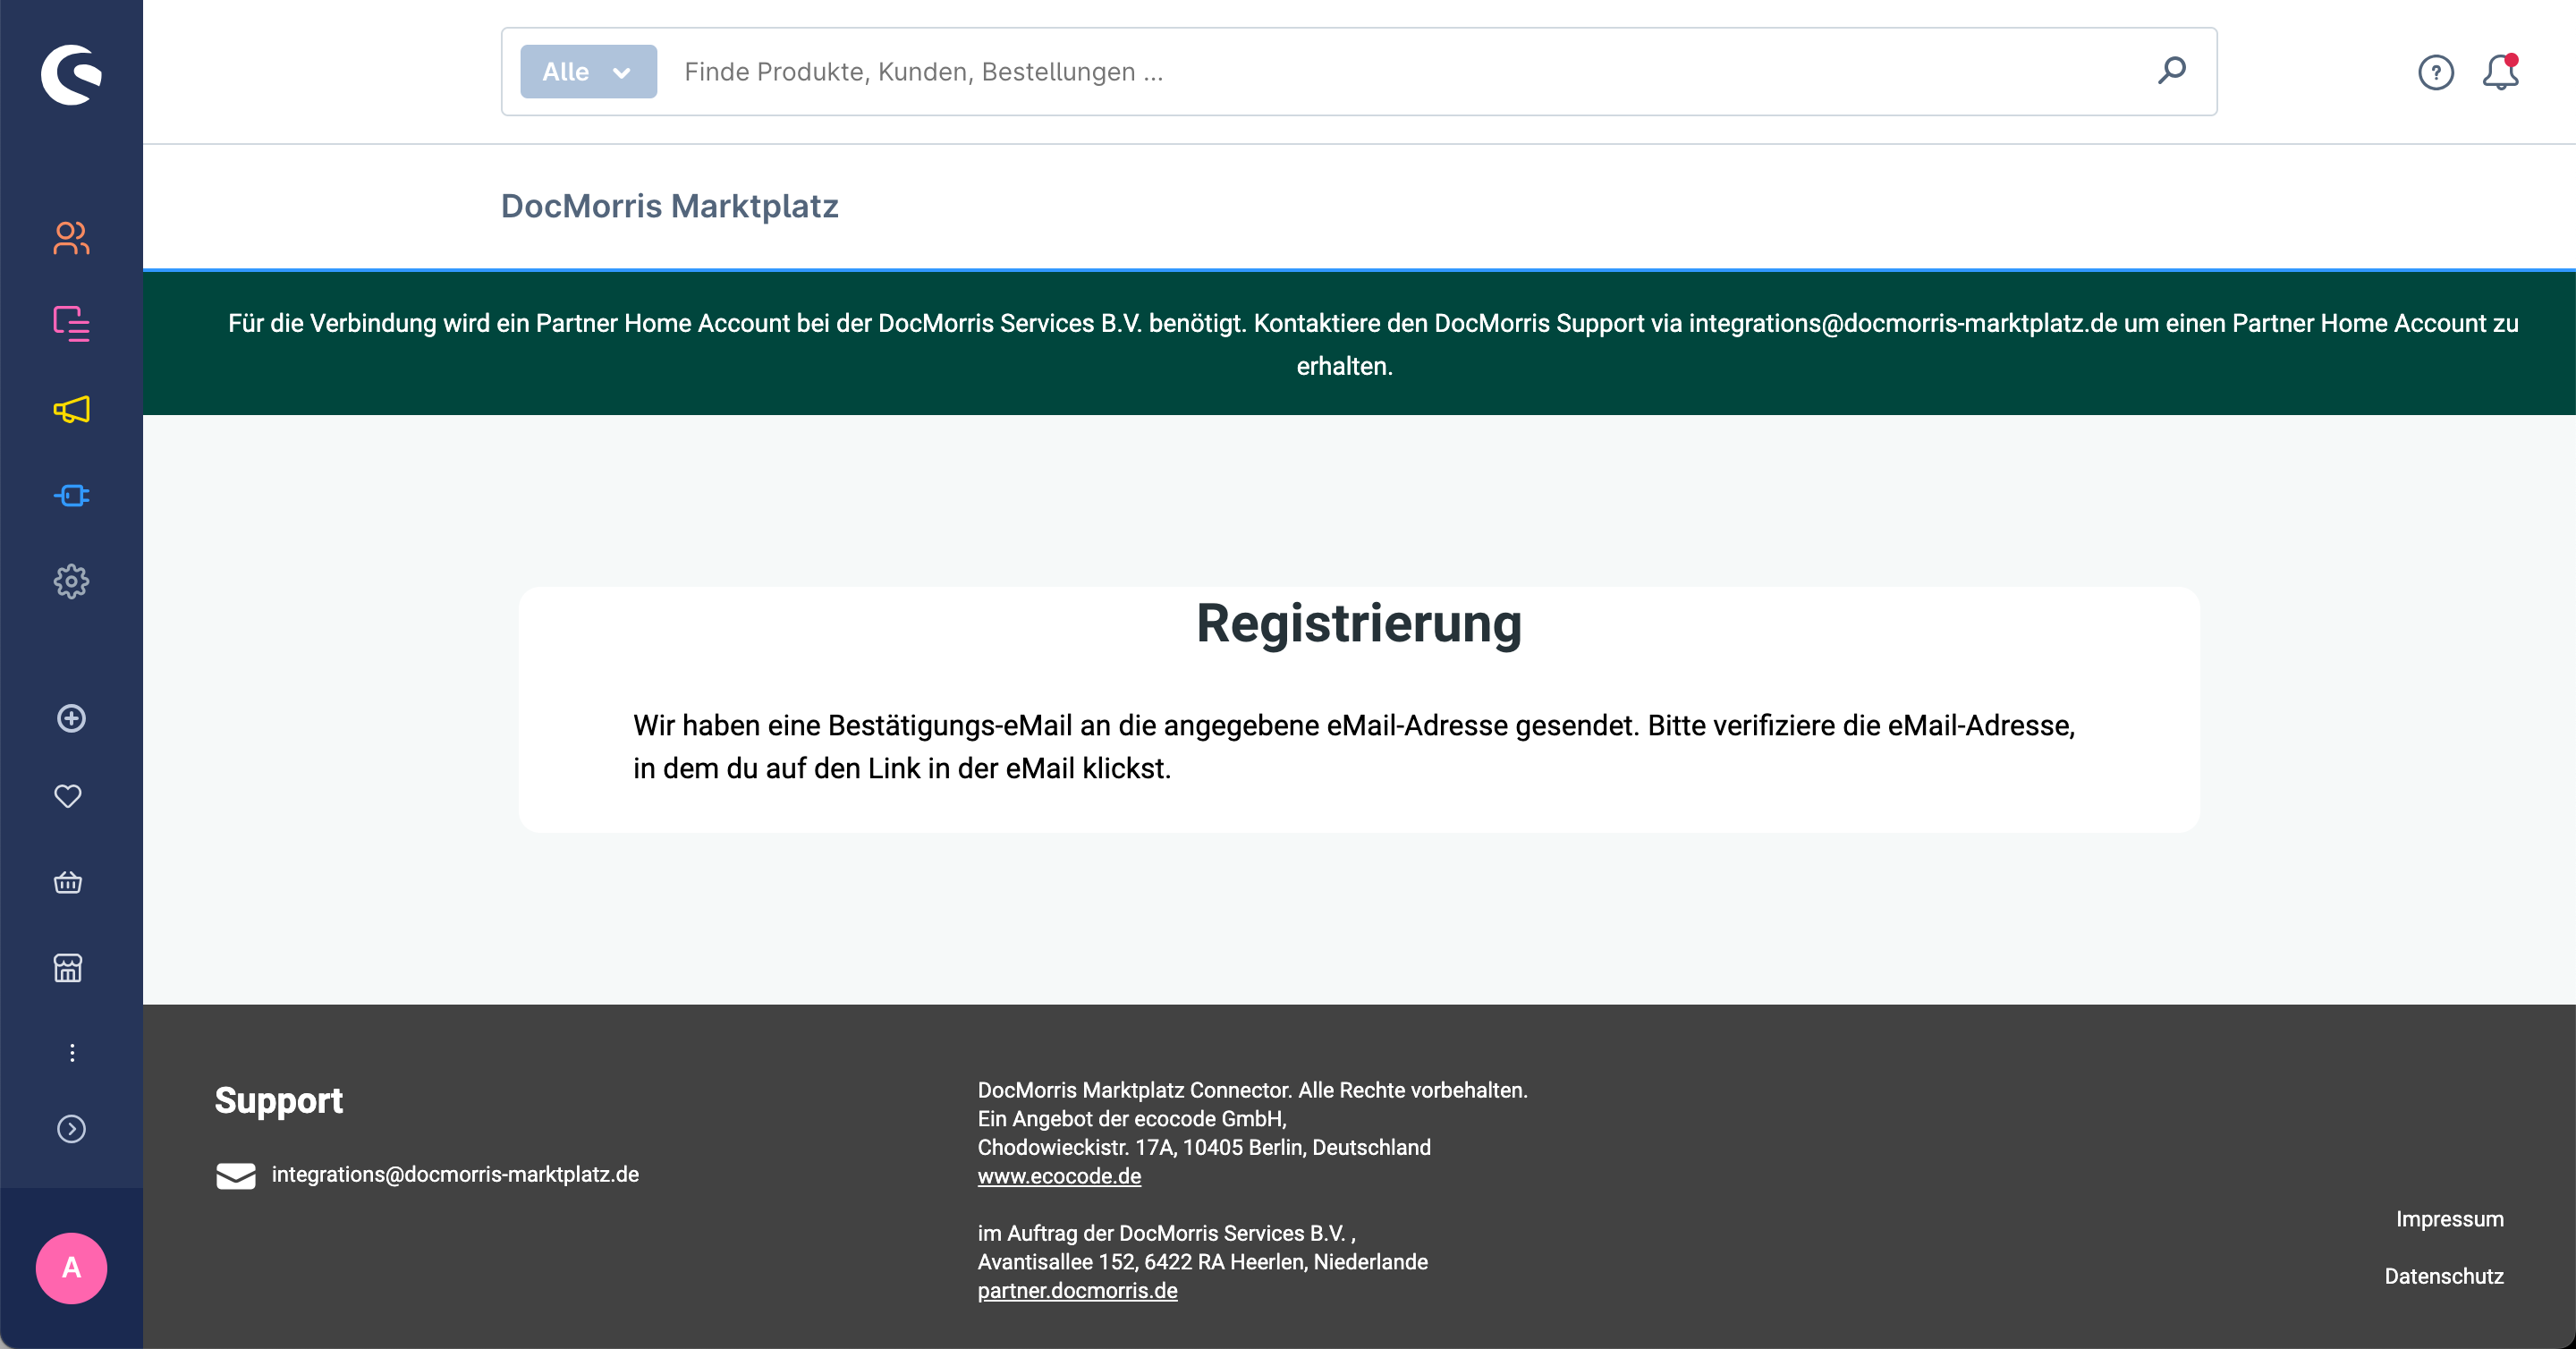Open the help question mark icon

point(2436,72)
